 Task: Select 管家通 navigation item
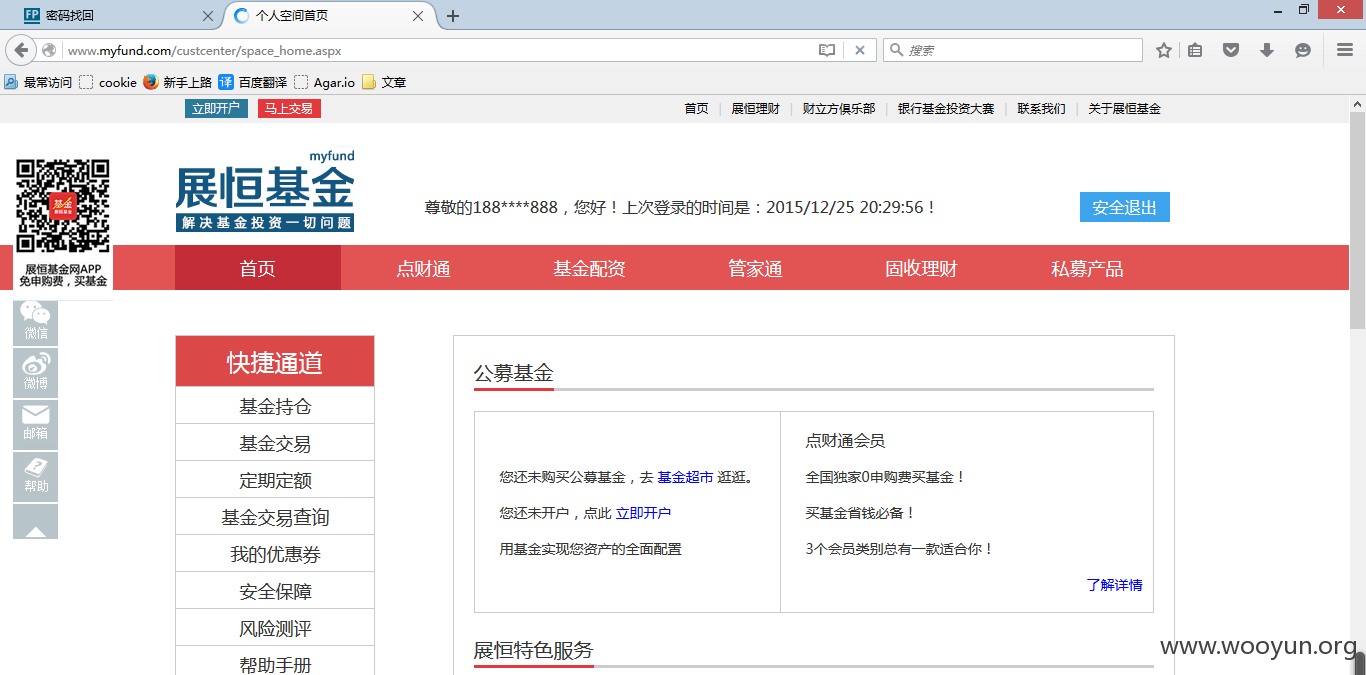click(x=755, y=268)
